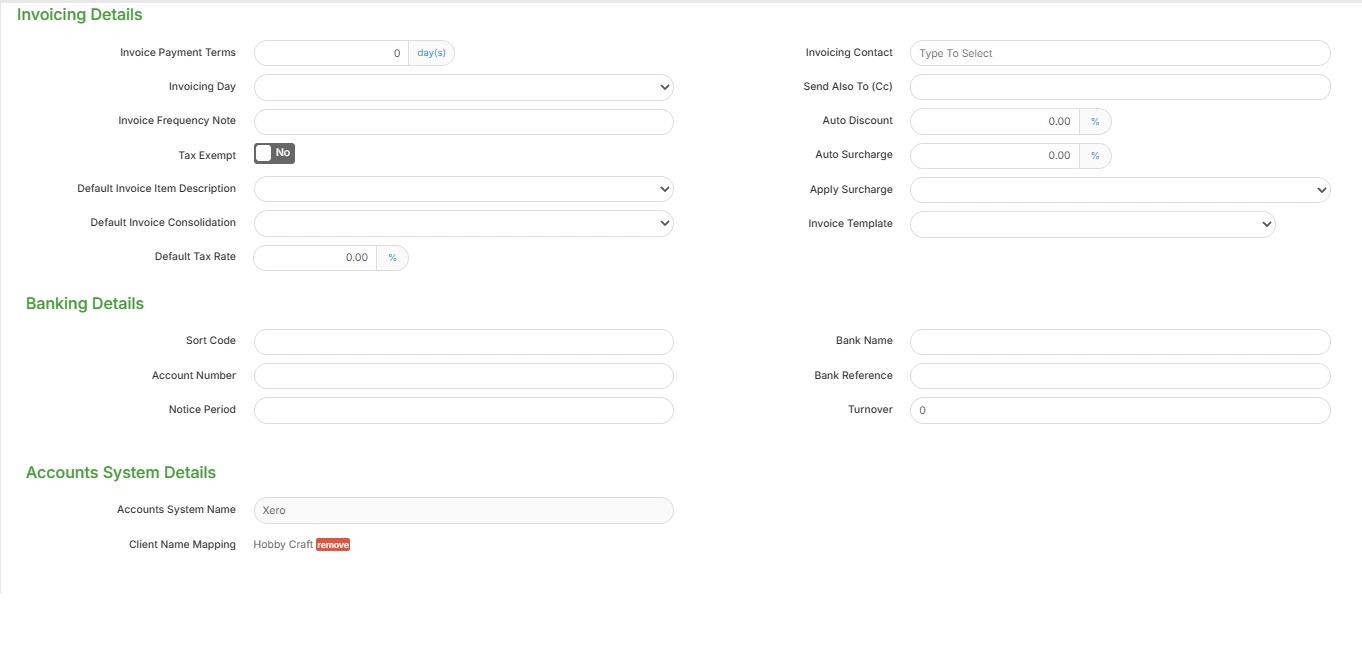Click the Invoice Payment Terms field

coord(331,53)
